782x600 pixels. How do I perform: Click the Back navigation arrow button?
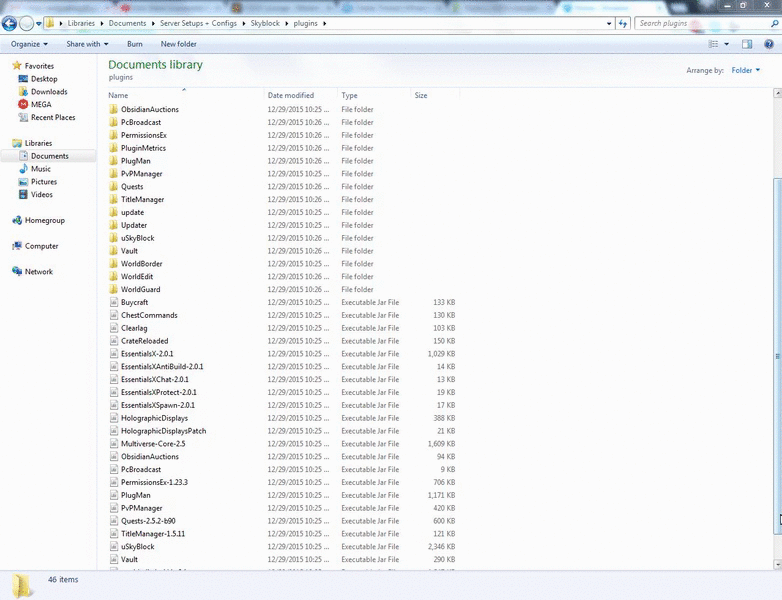(9, 23)
